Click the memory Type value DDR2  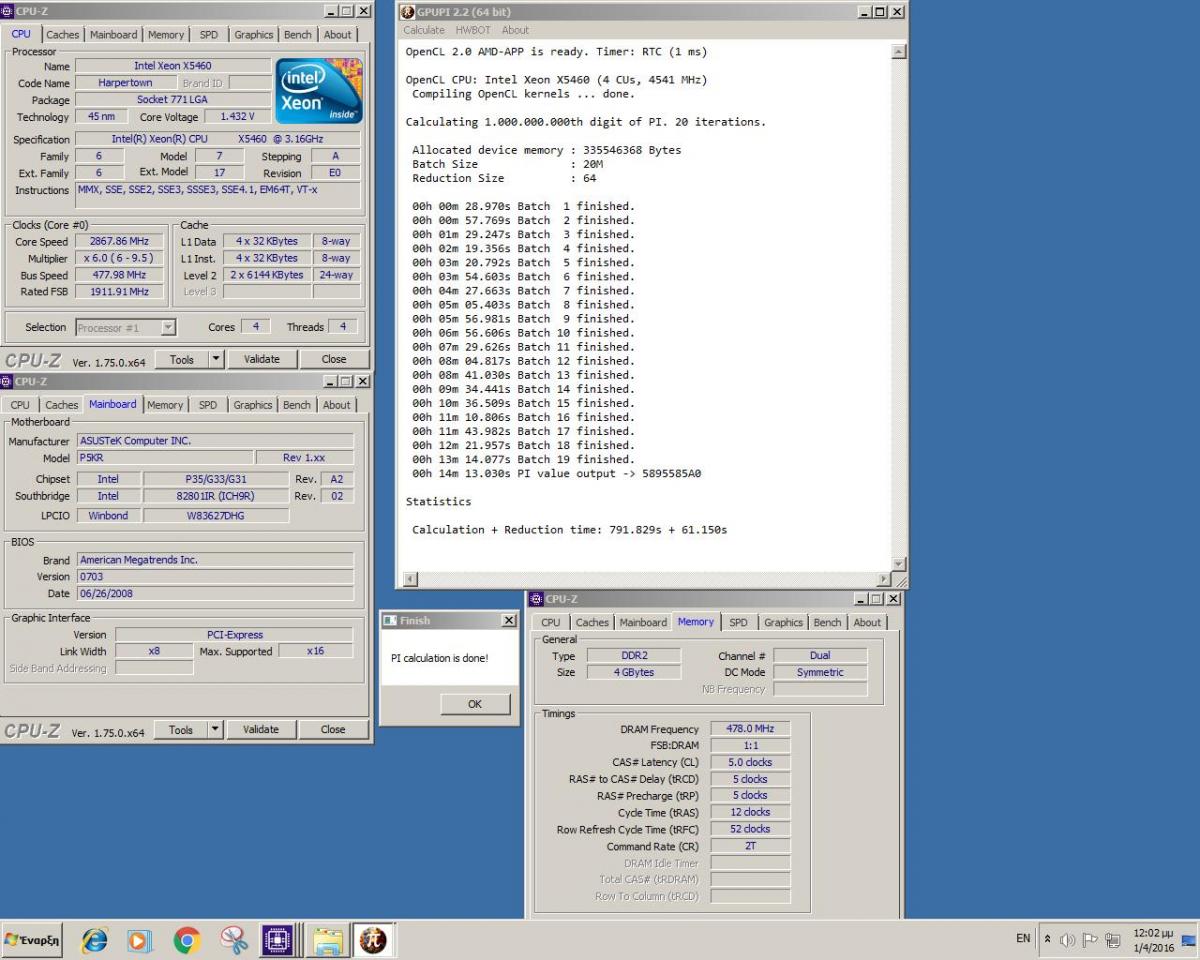633,656
